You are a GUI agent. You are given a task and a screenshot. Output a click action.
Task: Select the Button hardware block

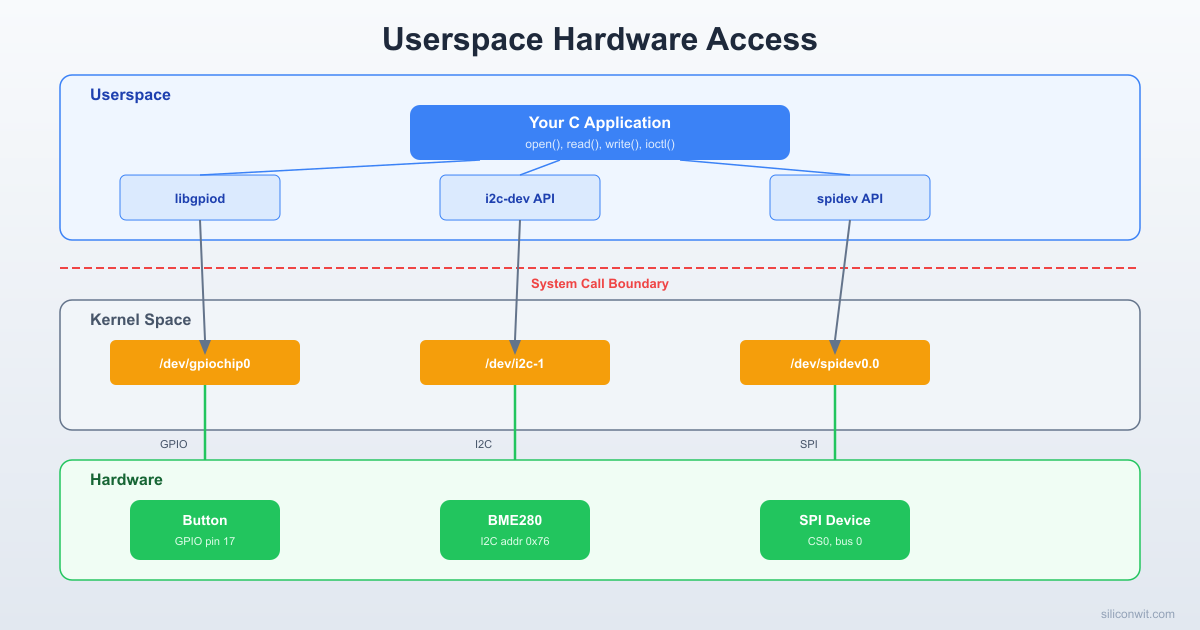pos(204,529)
